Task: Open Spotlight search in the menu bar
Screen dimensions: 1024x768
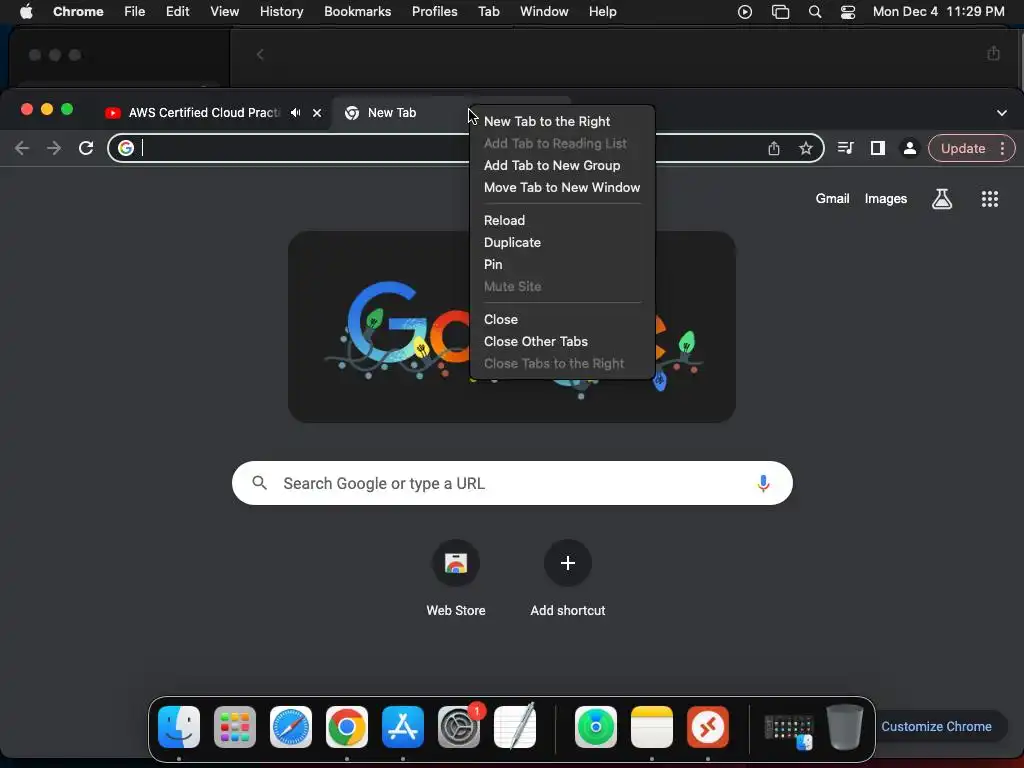Action: (x=814, y=12)
